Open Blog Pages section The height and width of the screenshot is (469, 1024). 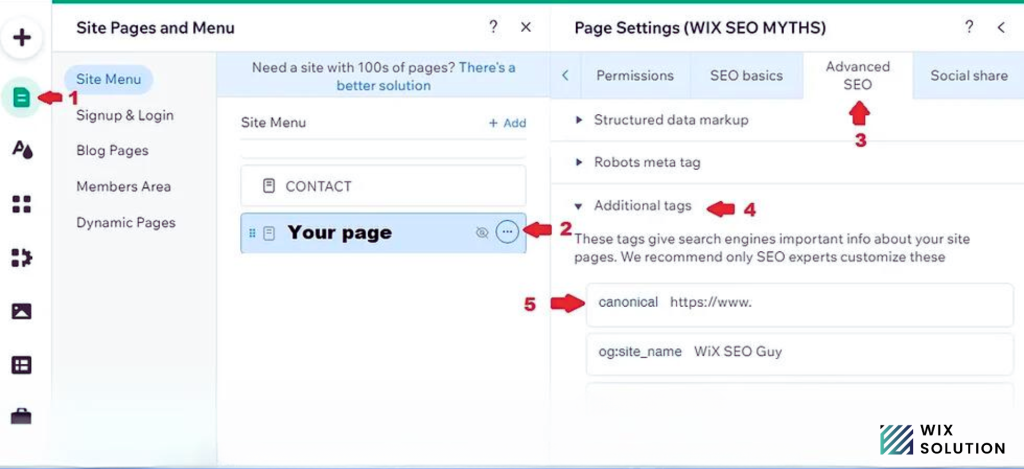click(112, 151)
